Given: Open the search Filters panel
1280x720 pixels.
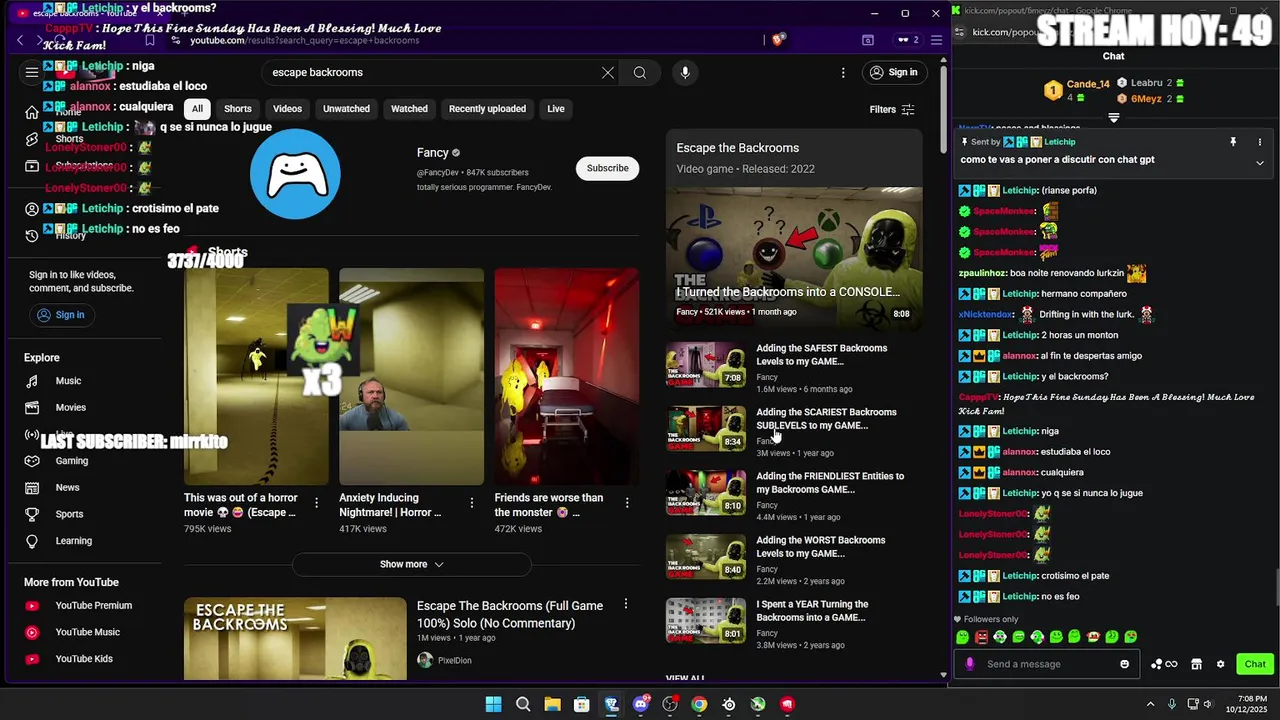Looking at the screenshot, I should point(892,109).
